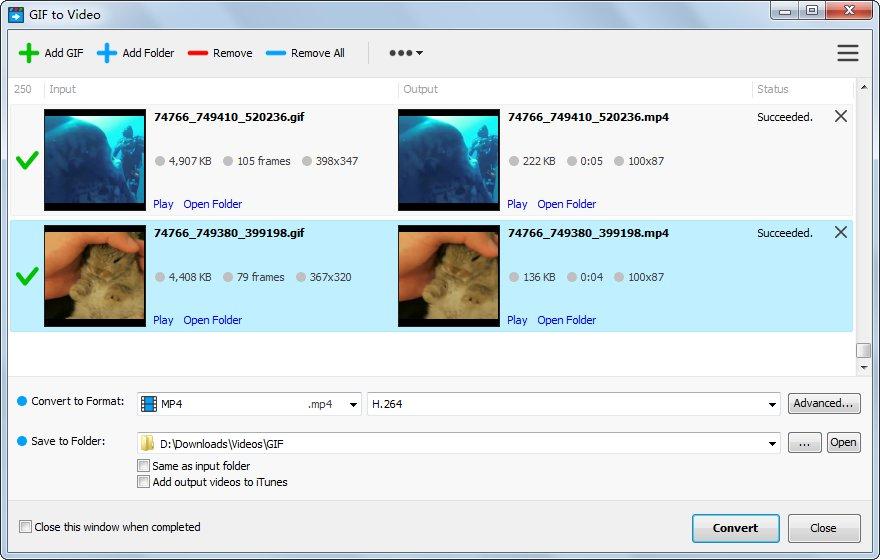Click the Status column header
The height and width of the screenshot is (560, 880).
(x=773, y=89)
